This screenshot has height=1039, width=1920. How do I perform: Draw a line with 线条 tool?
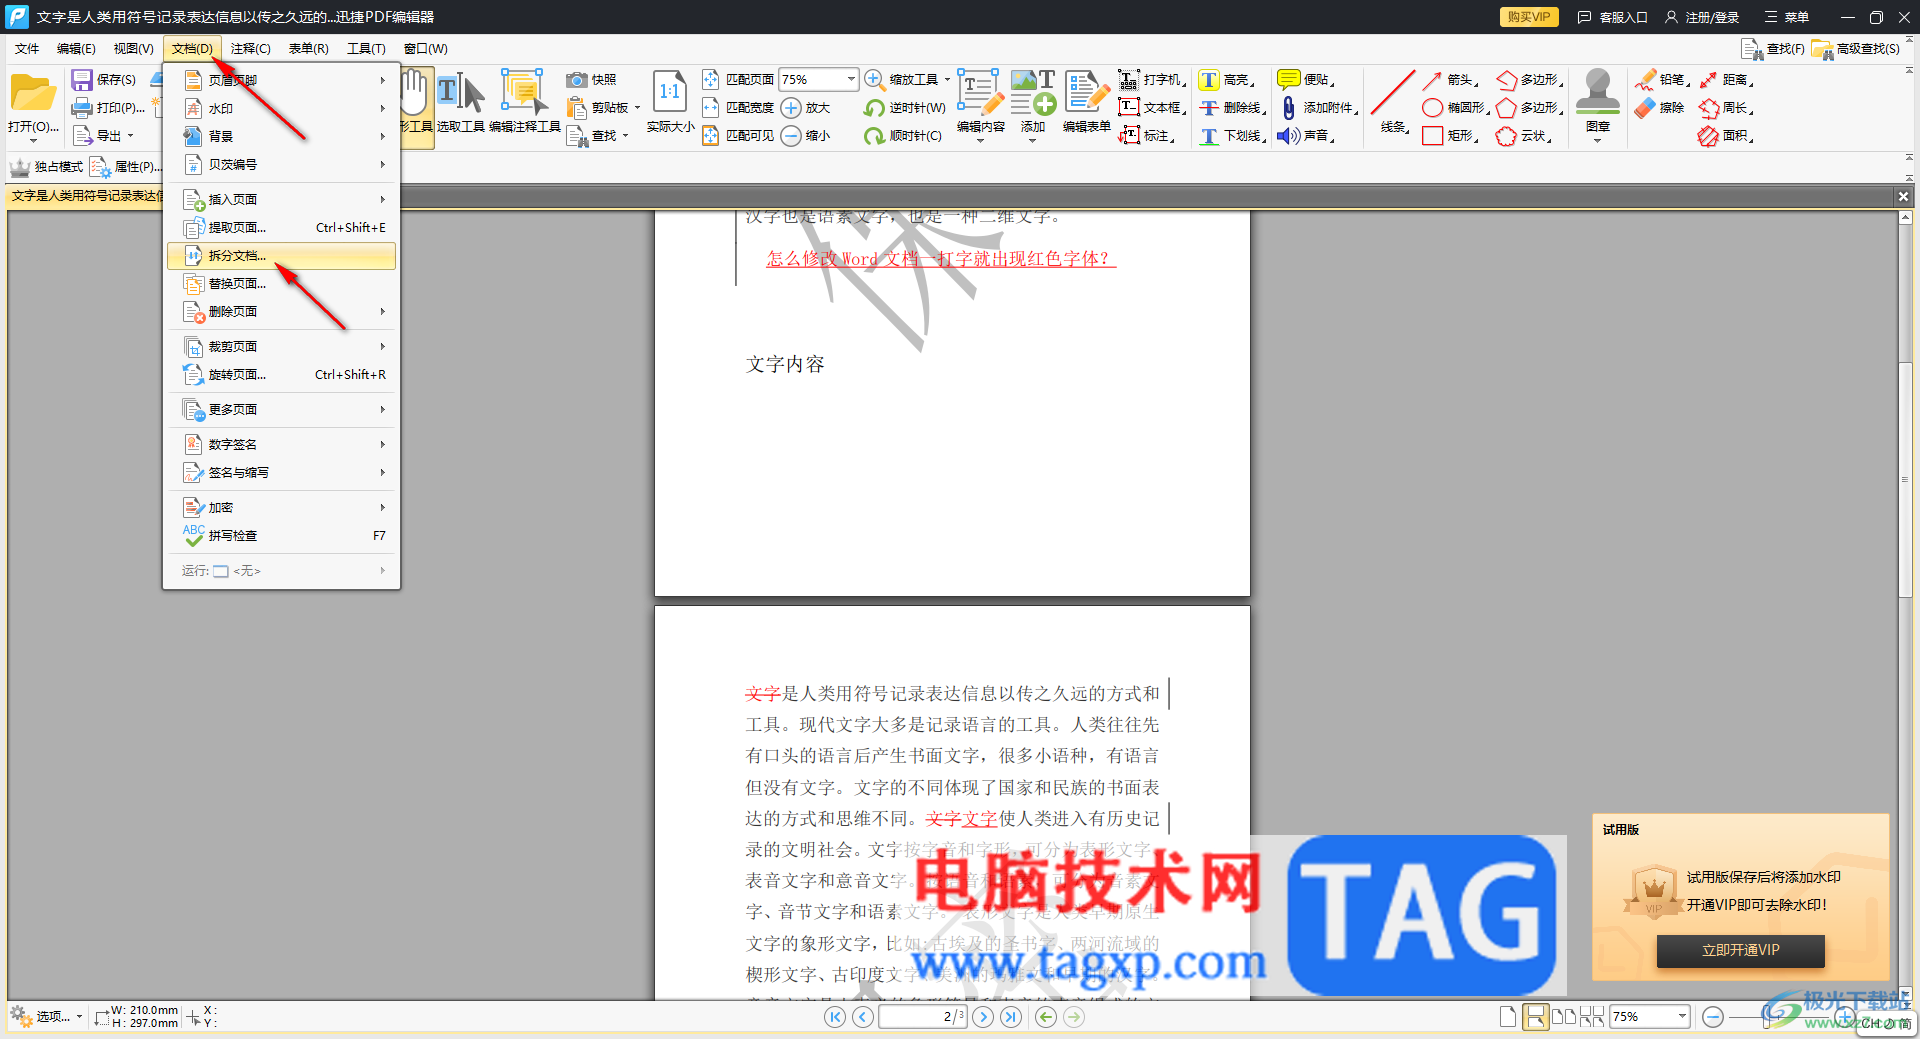(x=1393, y=101)
